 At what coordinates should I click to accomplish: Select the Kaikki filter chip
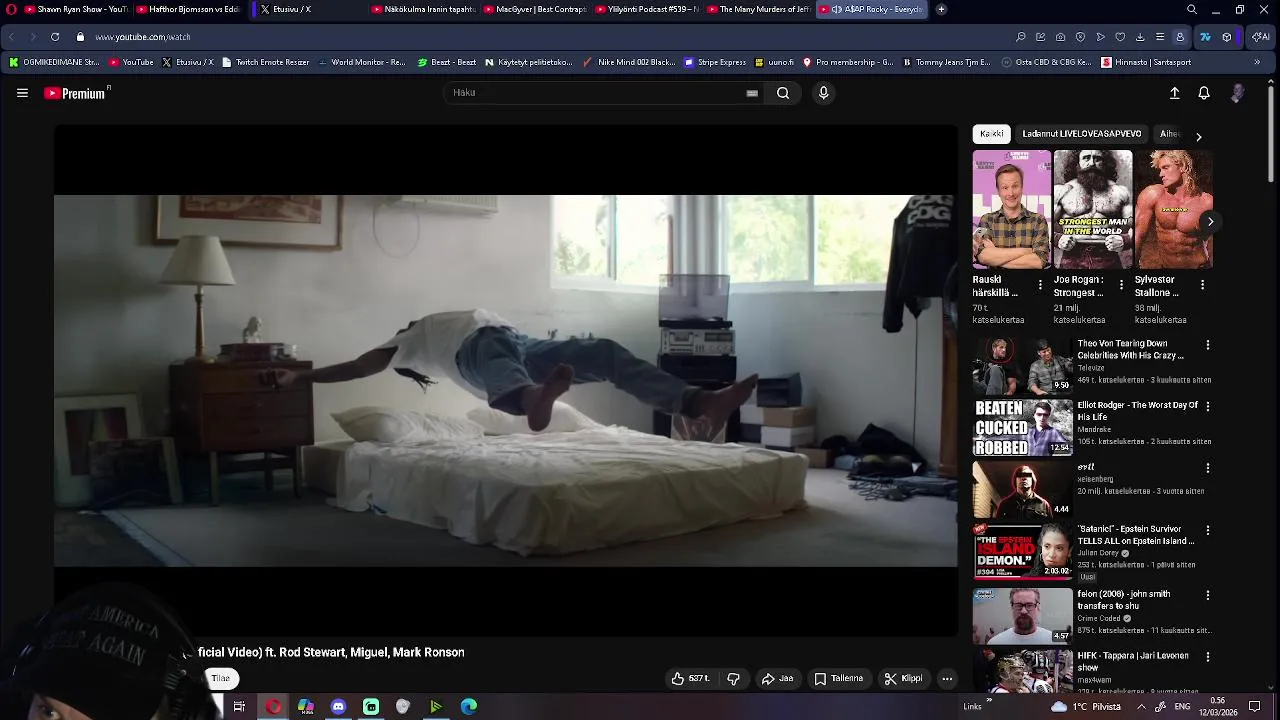tap(992, 134)
